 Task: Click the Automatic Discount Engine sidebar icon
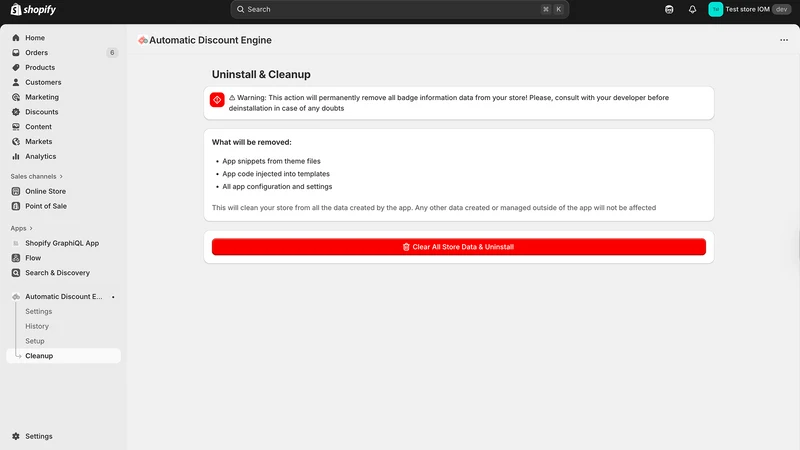[x=16, y=296]
